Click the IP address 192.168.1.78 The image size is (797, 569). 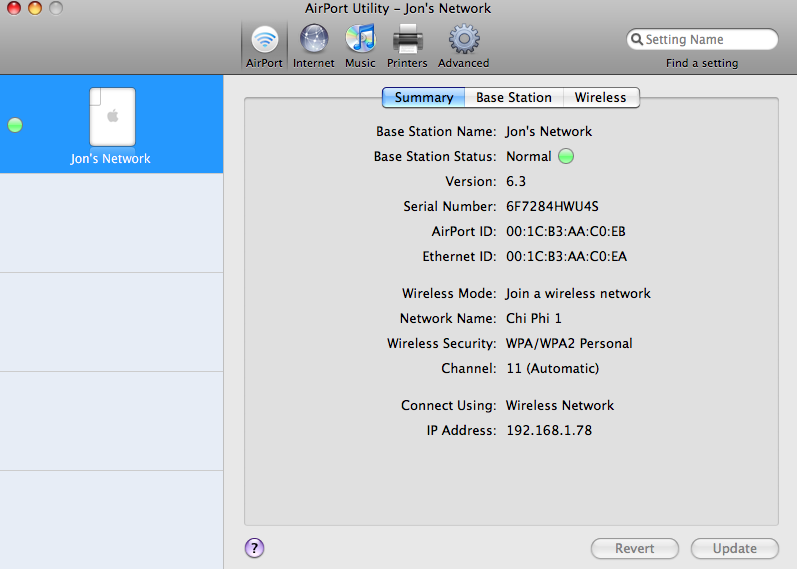[x=549, y=430]
